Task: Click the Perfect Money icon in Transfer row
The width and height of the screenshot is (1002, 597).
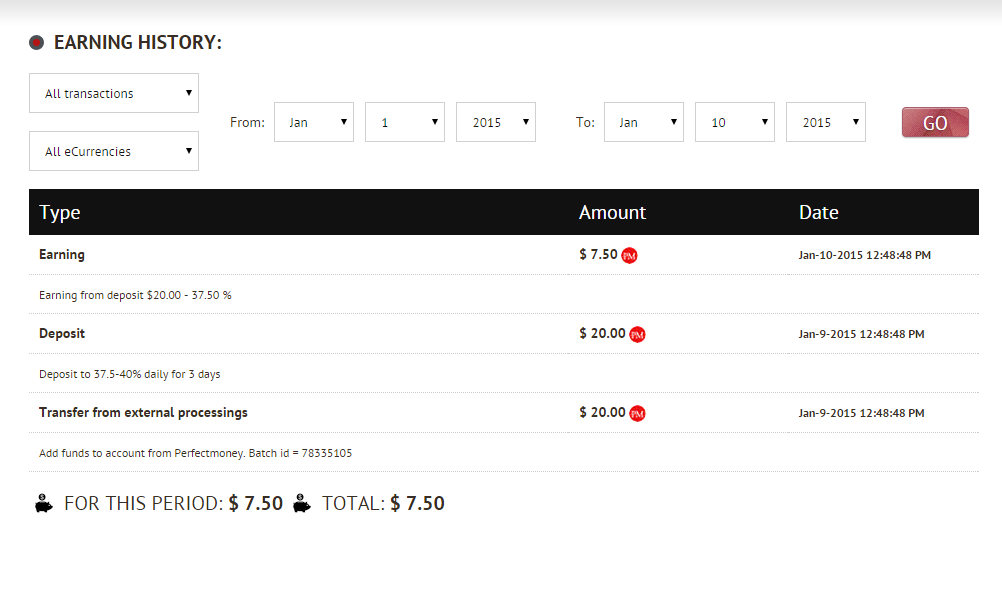Action: 637,414
